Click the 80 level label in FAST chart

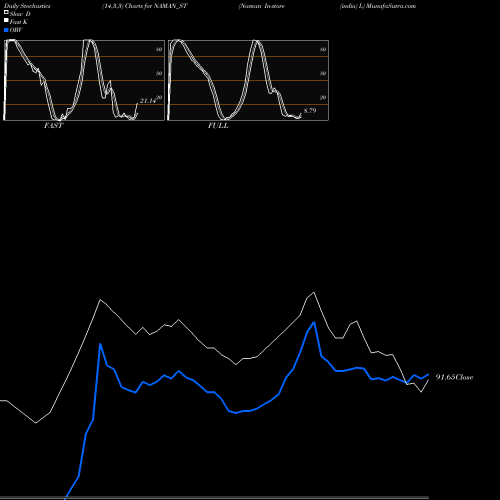(x=159, y=49)
